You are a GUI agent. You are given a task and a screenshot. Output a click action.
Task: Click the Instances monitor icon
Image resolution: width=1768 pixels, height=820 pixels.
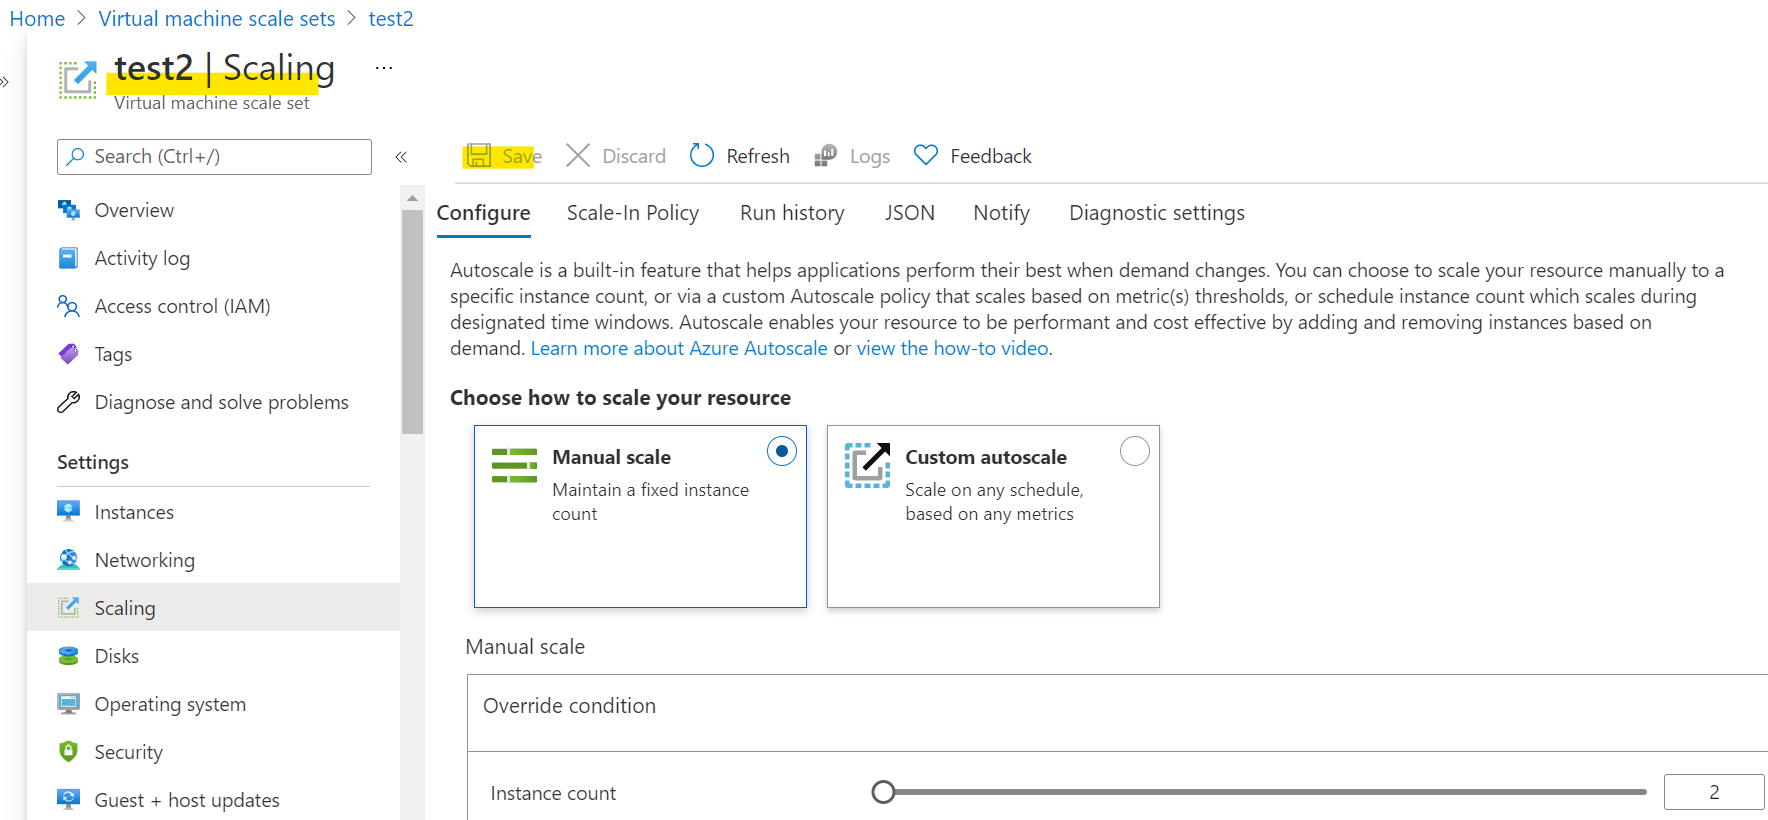pos(68,511)
